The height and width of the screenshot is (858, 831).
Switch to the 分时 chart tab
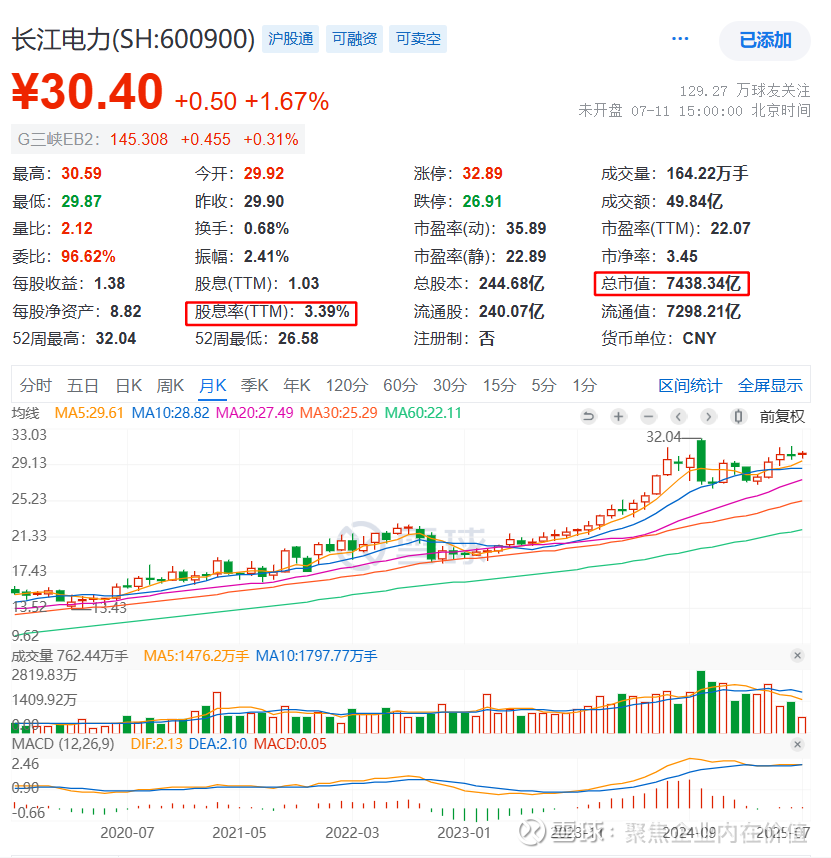point(36,386)
